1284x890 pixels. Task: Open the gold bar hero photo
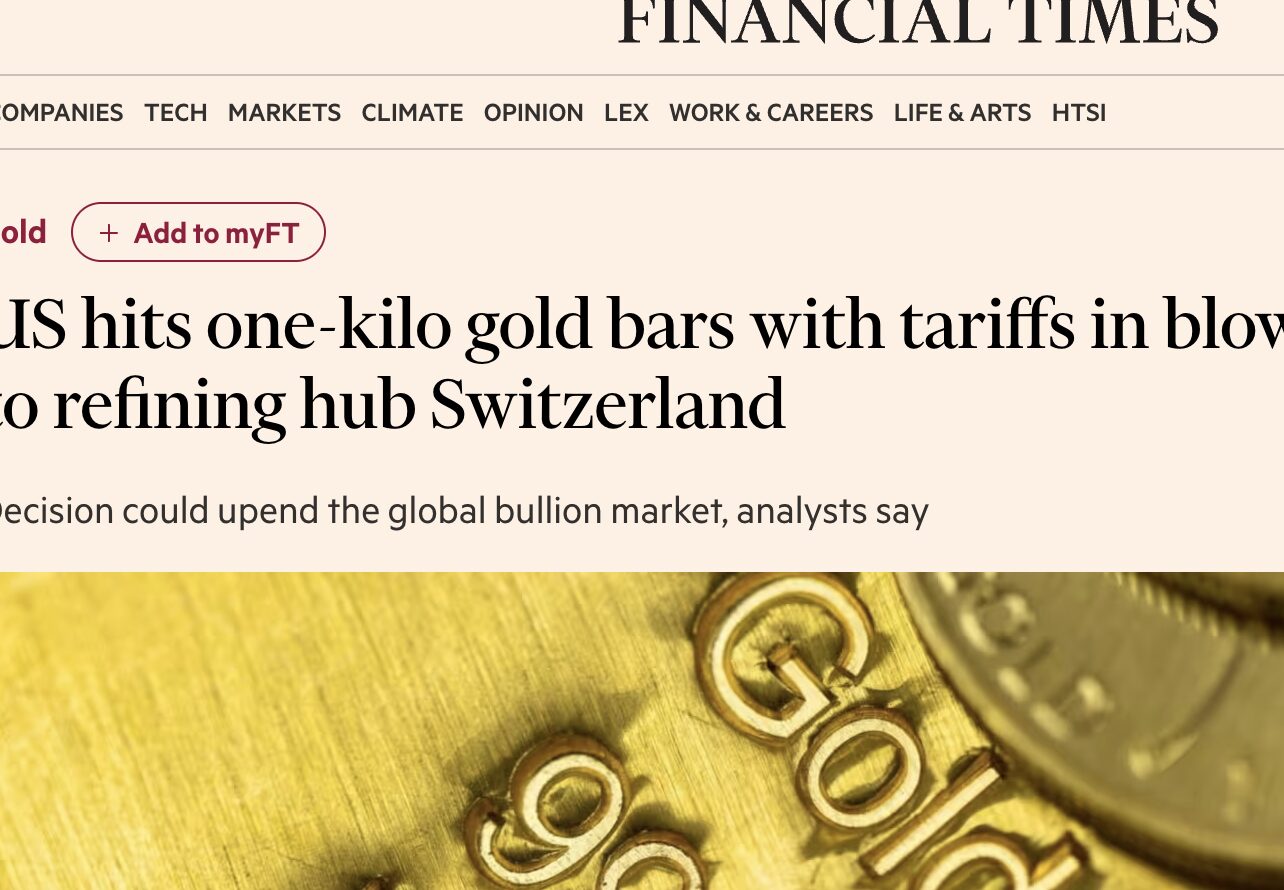coord(642,731)
